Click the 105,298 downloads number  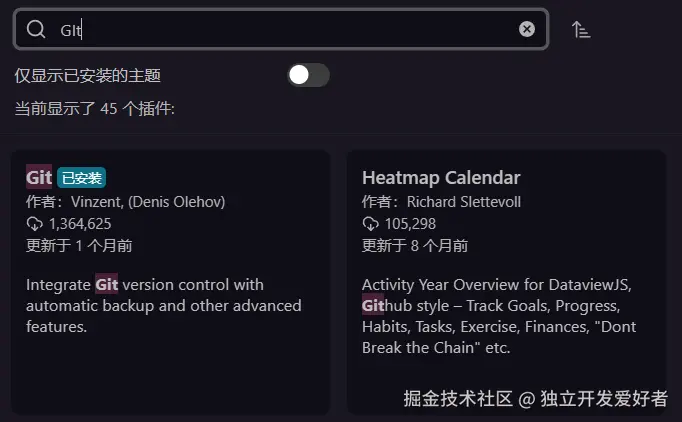tap(410, 224)
